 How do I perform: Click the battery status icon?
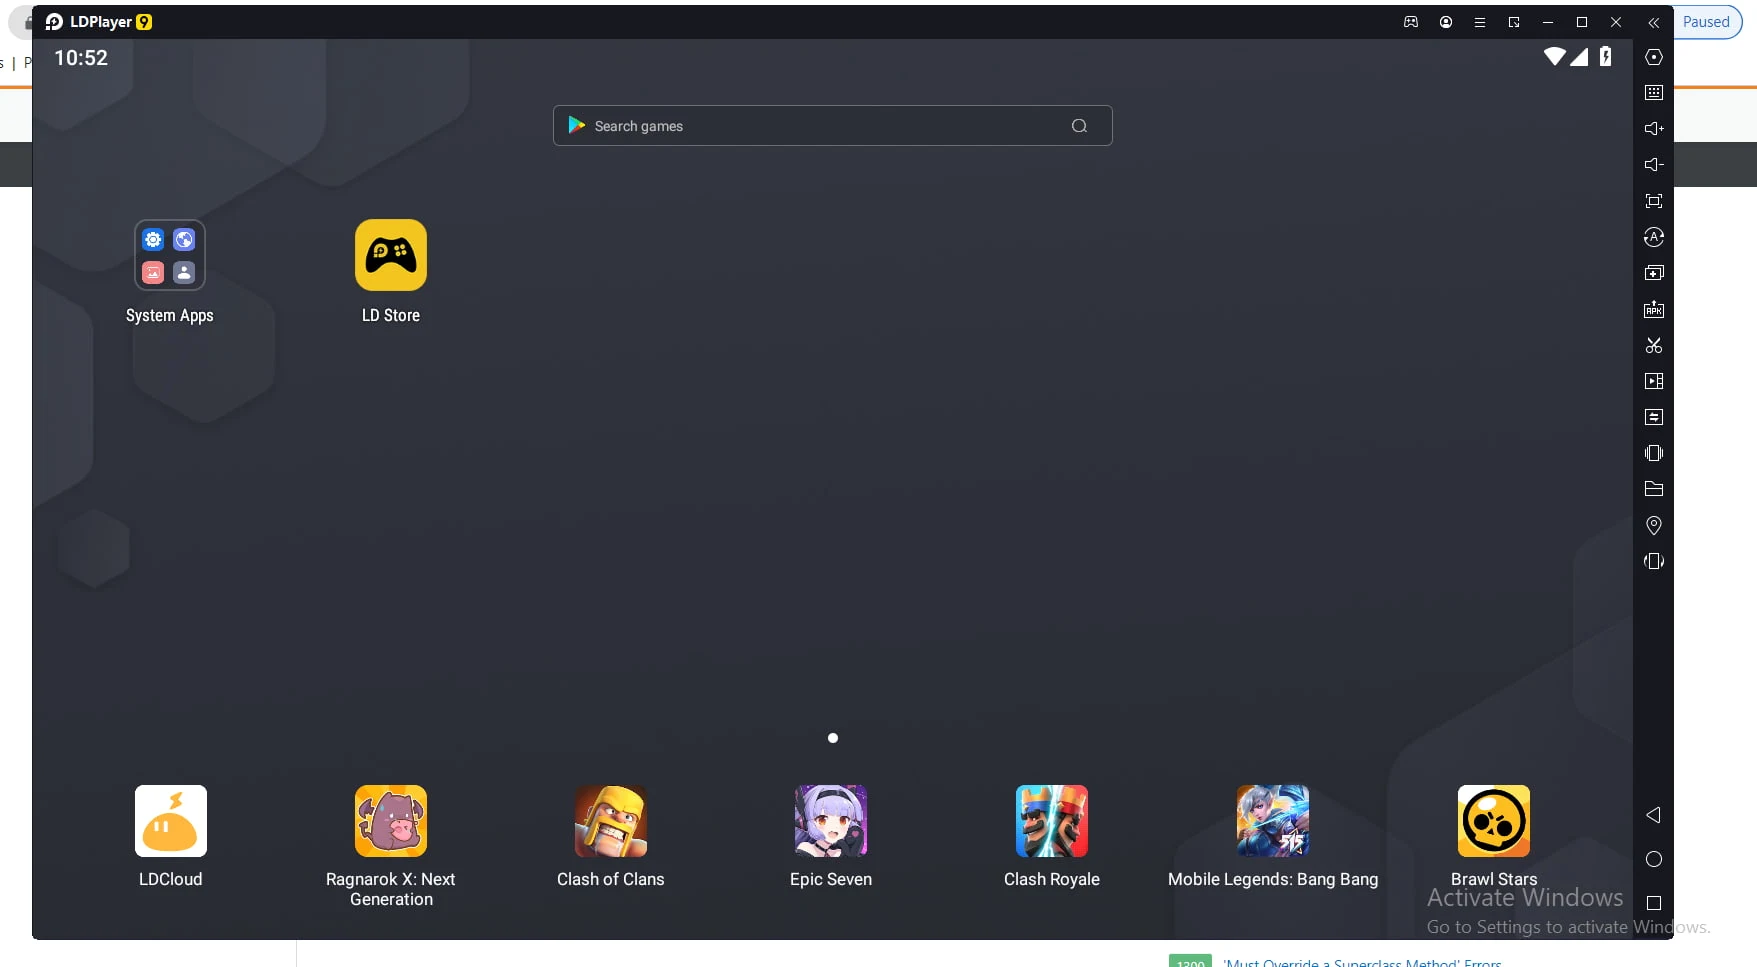tap(1605, 57)
